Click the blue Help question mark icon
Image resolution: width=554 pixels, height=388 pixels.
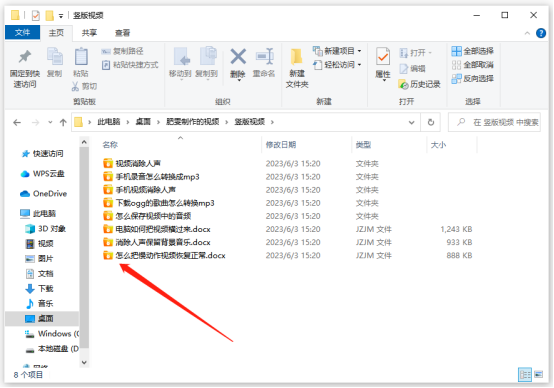541,33
